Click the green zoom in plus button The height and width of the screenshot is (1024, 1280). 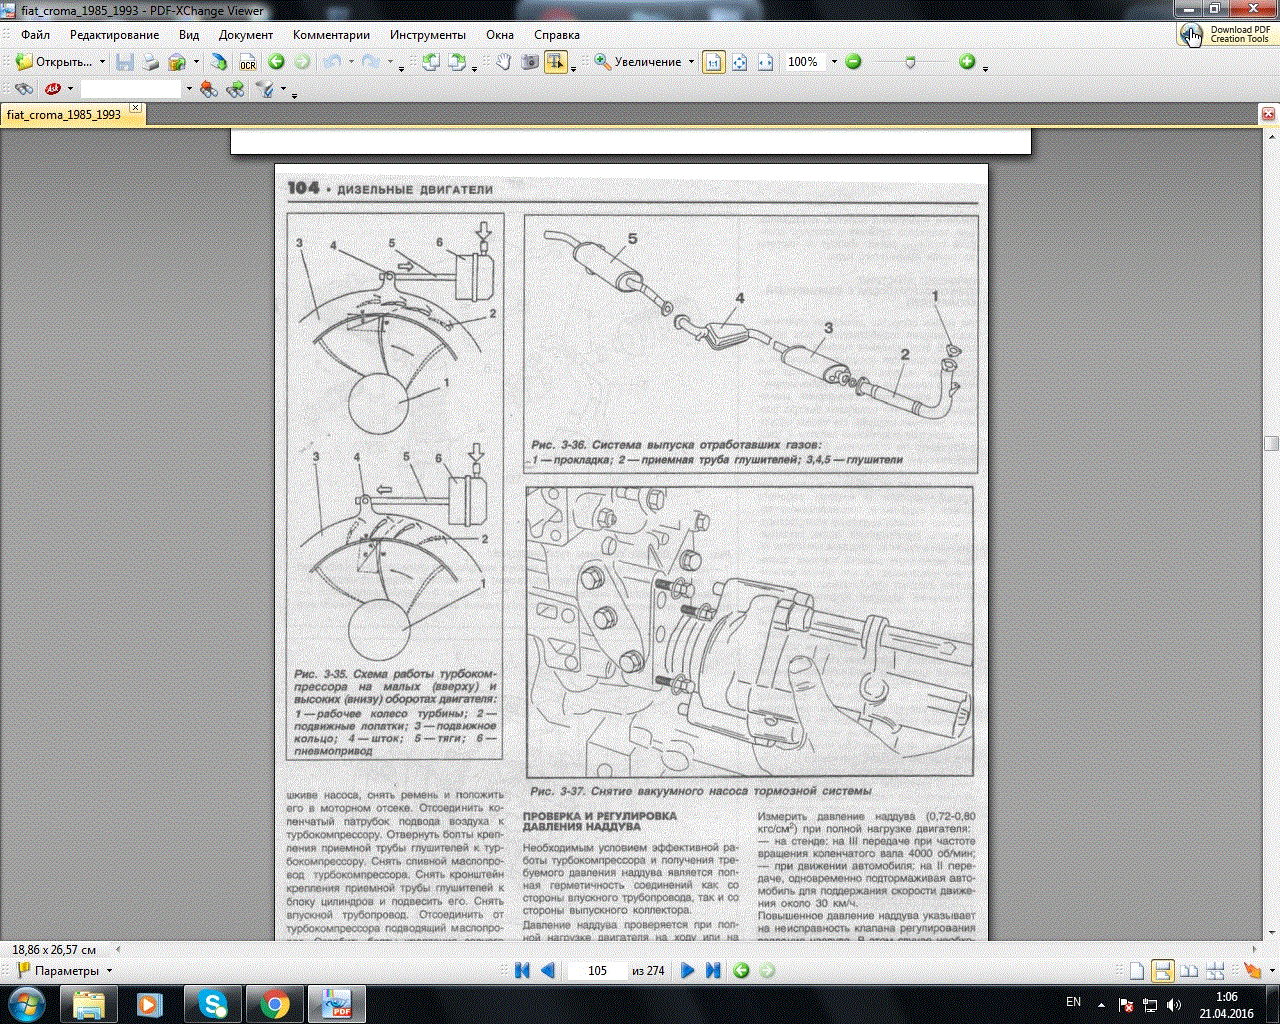pos(967,62)
